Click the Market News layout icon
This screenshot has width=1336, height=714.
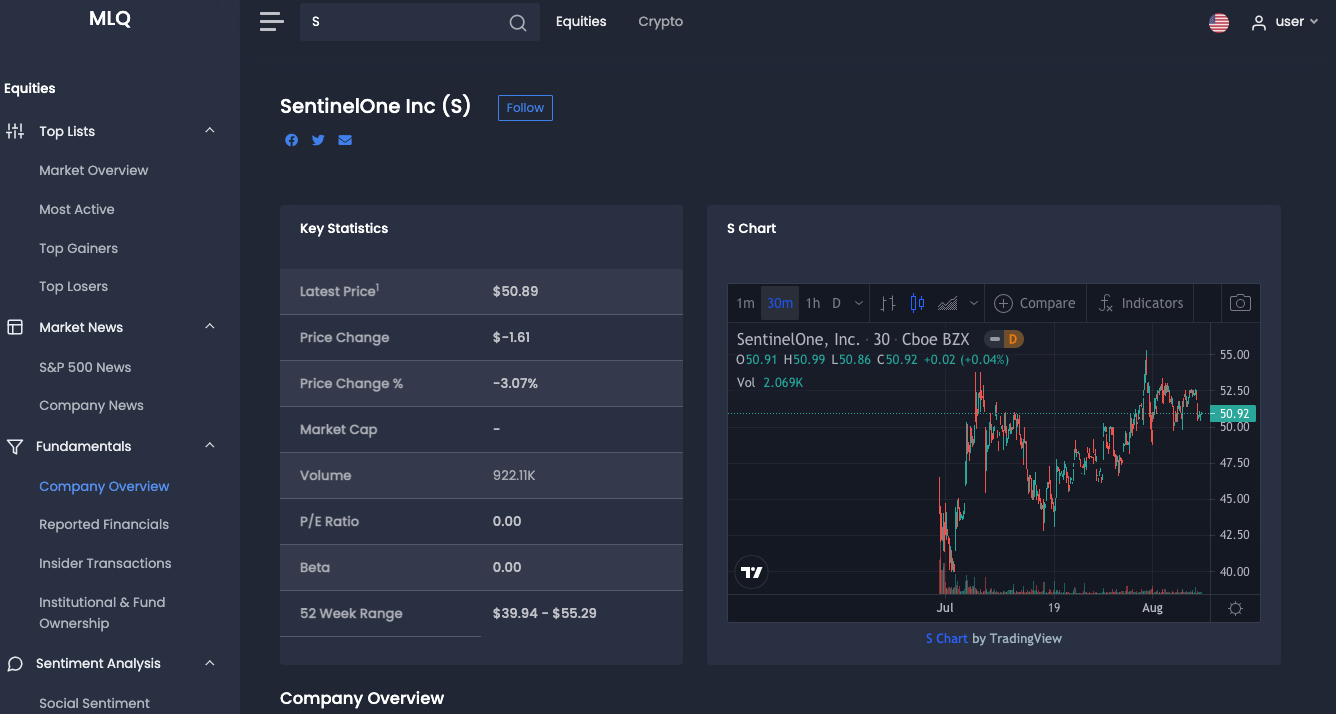[15, 327]
